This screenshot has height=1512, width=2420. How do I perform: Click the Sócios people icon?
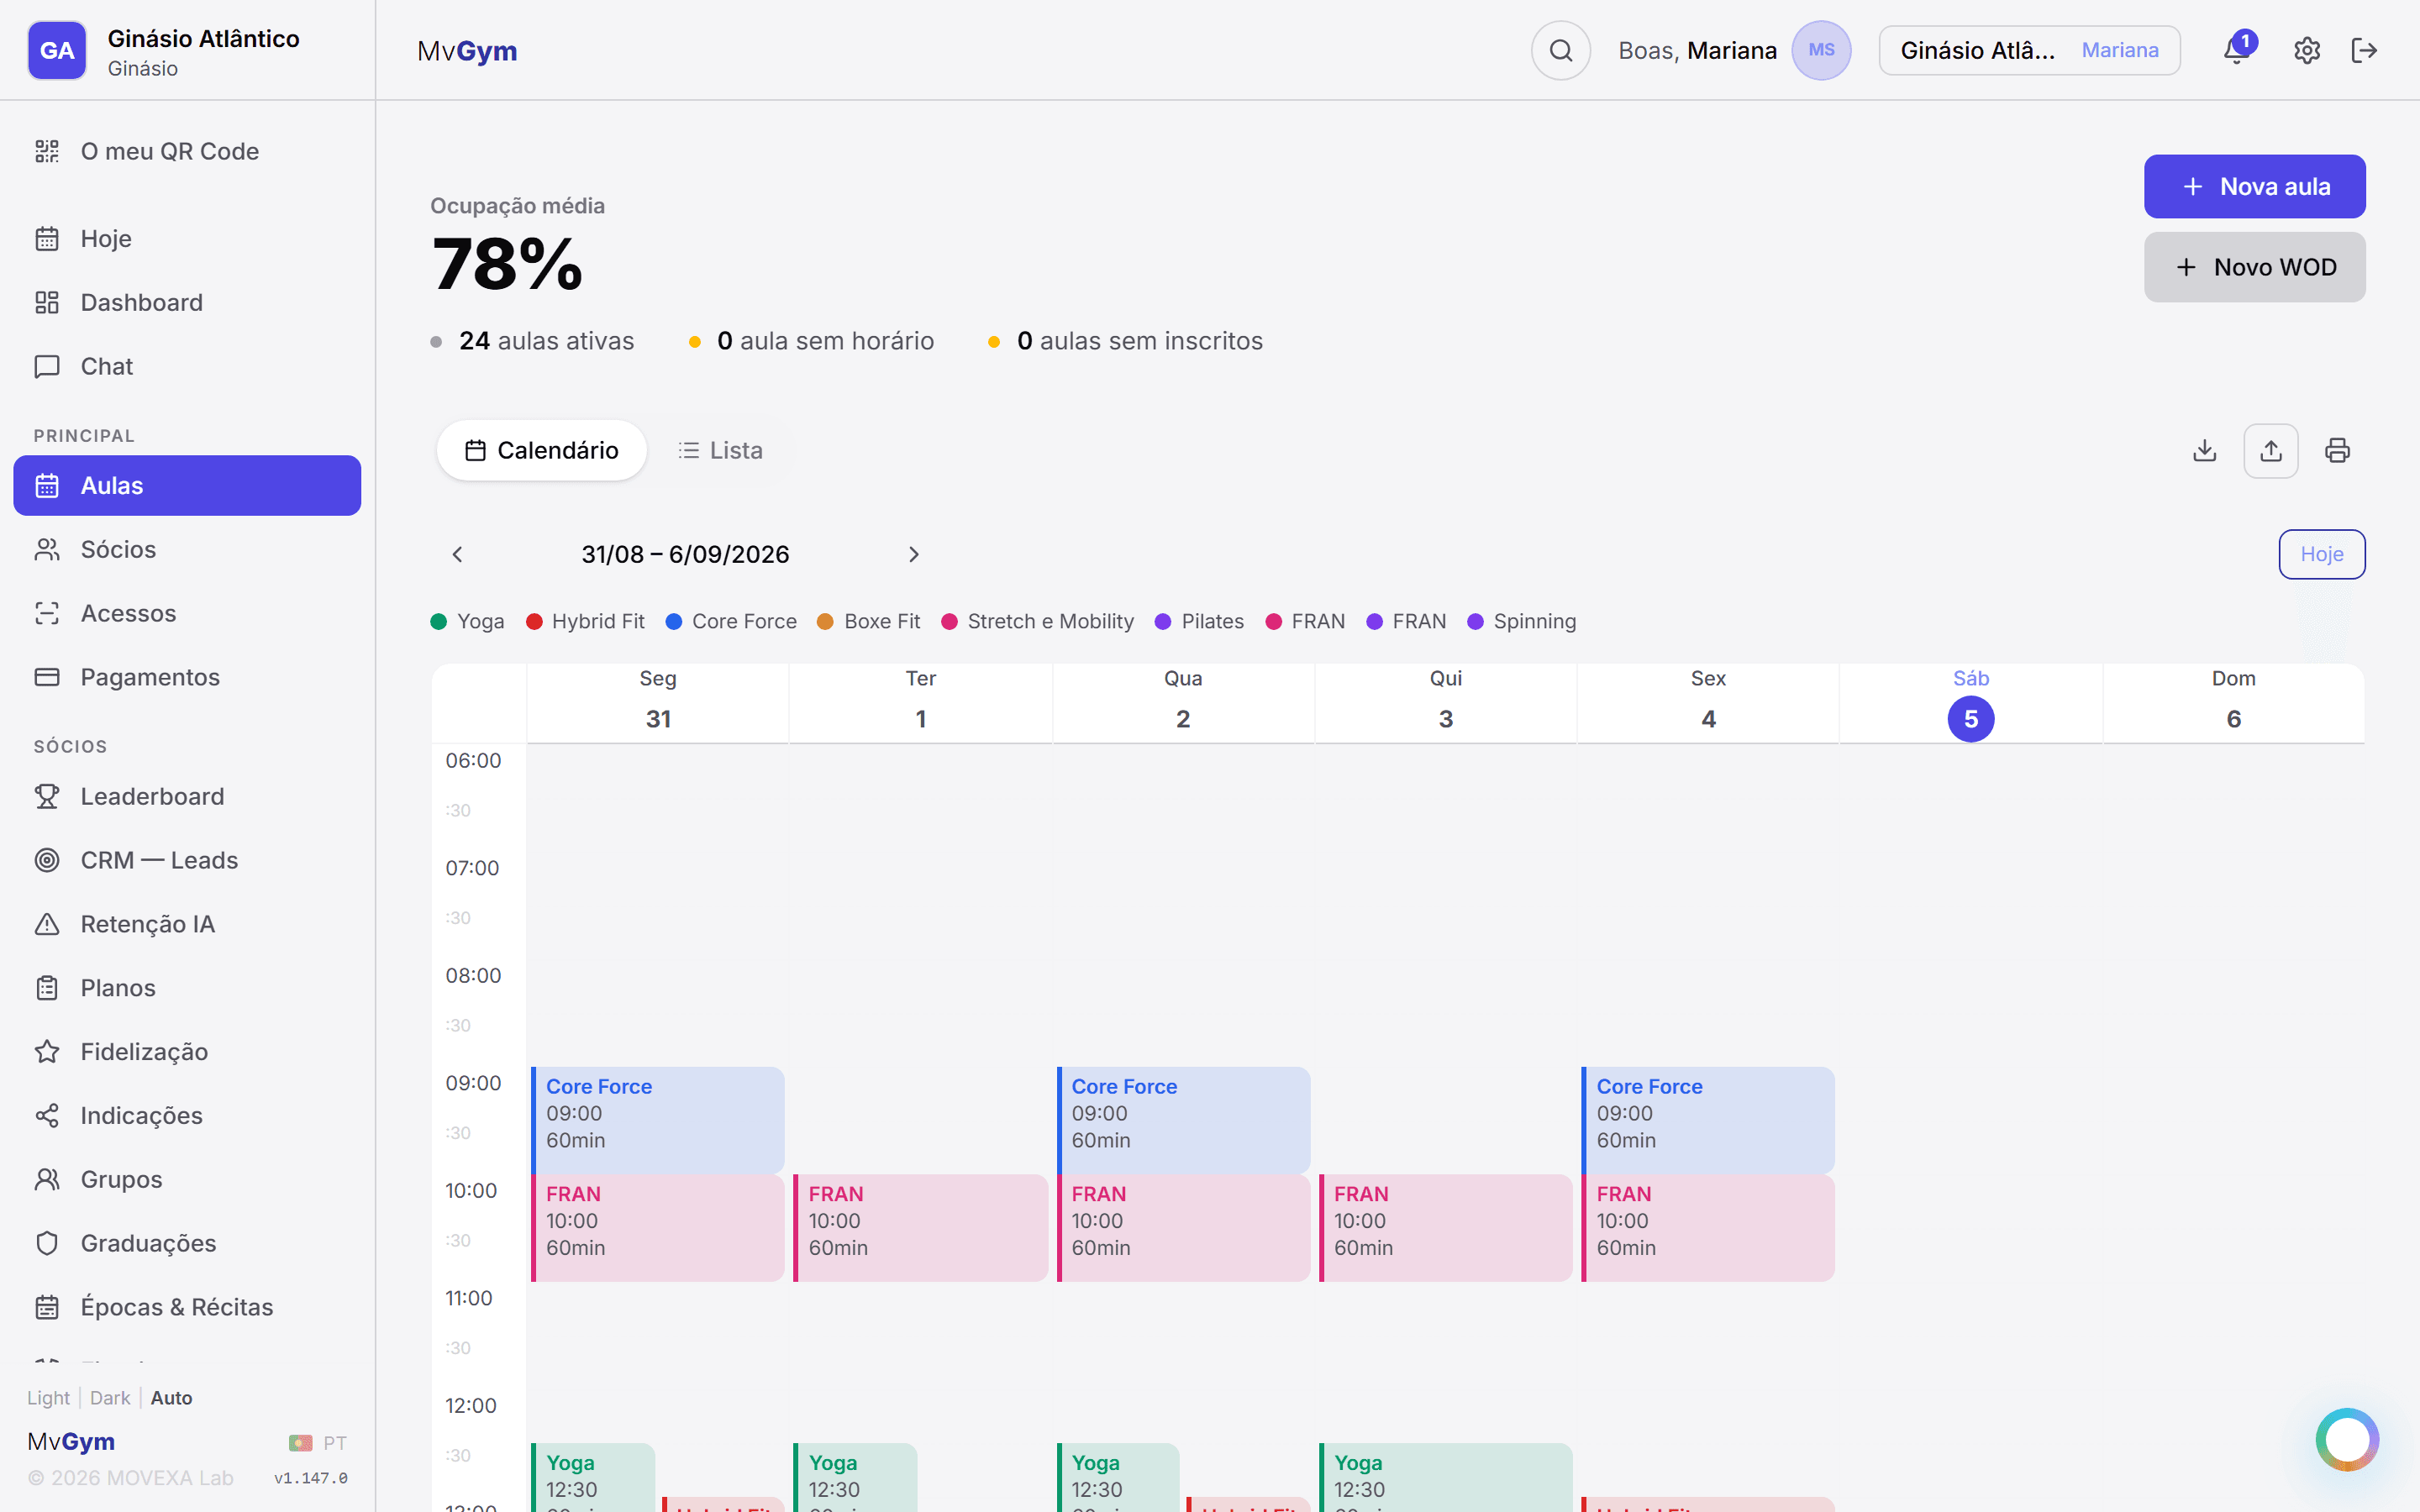point(47,549)
